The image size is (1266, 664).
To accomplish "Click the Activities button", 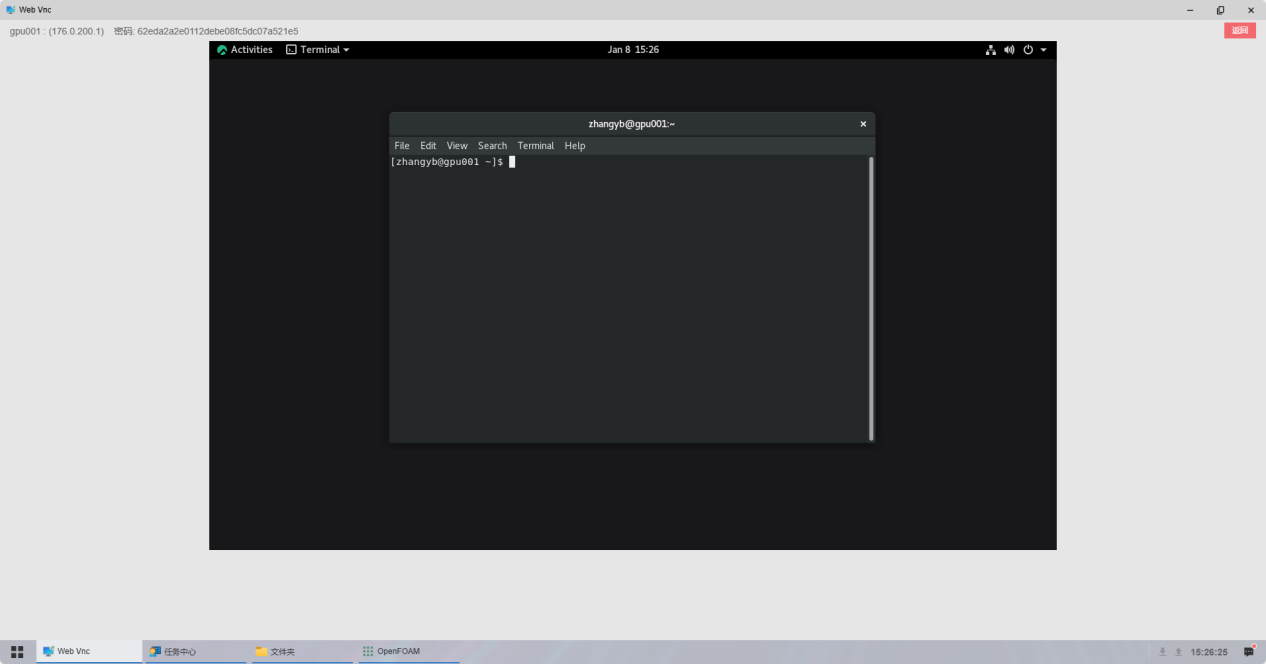I will (245, 50).
